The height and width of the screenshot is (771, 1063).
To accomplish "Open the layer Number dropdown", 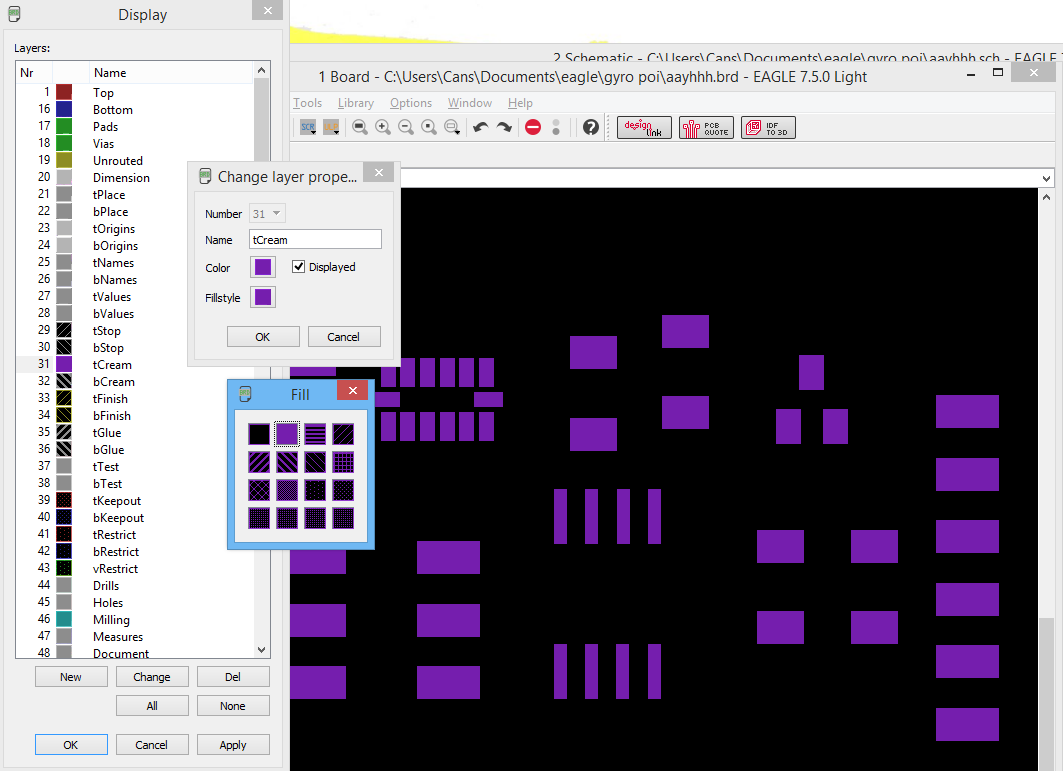I will click(267, 214).
